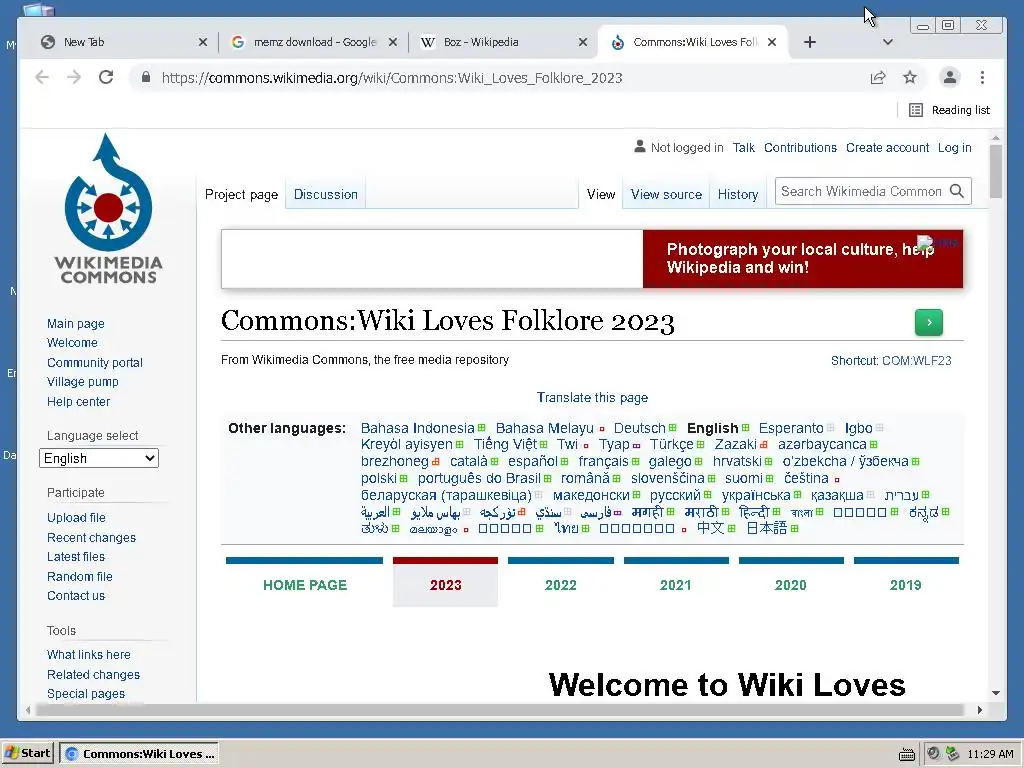This screenshot has width=1024, height=768.
Task: Close the Commons Wiki Loves Folklore tab
Action: click(772, 42)
